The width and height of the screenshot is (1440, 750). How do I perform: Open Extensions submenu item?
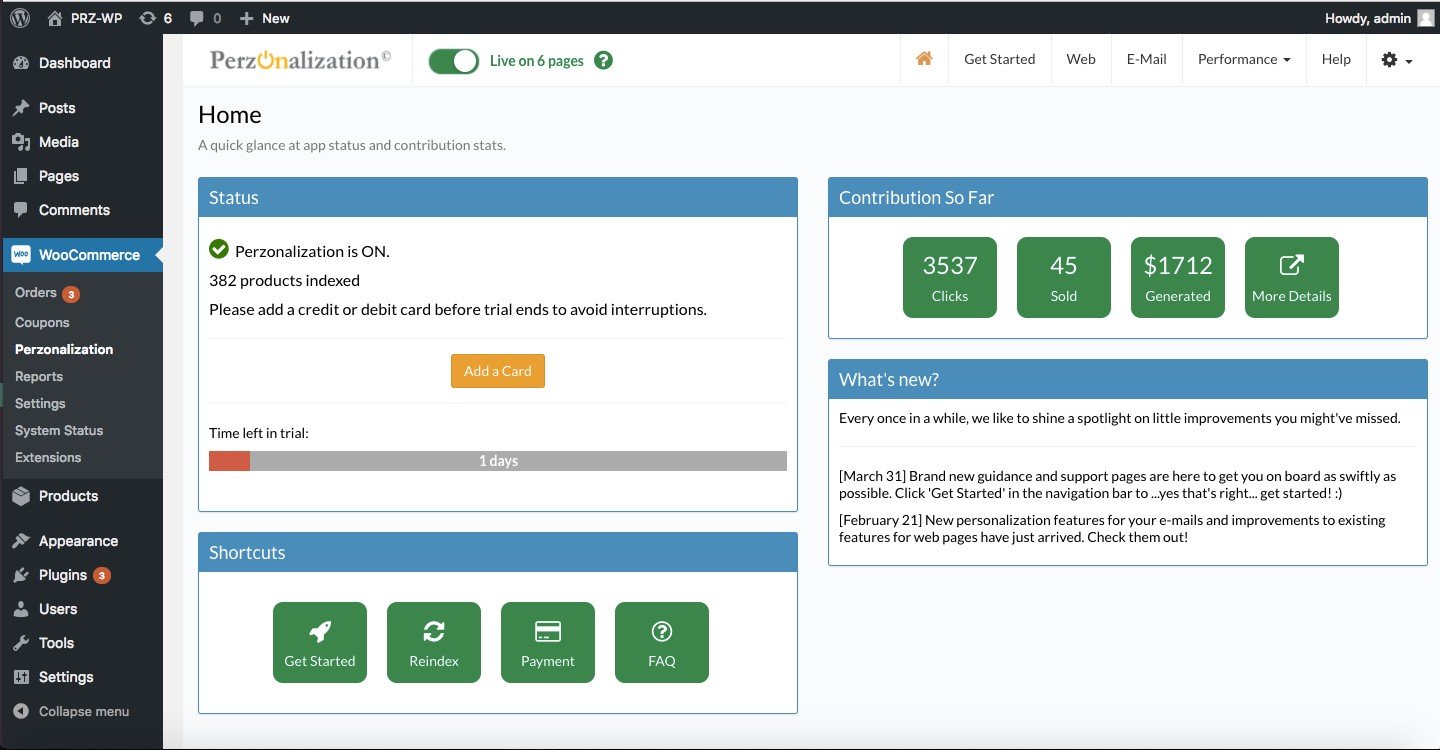click(x=48, y=457)
